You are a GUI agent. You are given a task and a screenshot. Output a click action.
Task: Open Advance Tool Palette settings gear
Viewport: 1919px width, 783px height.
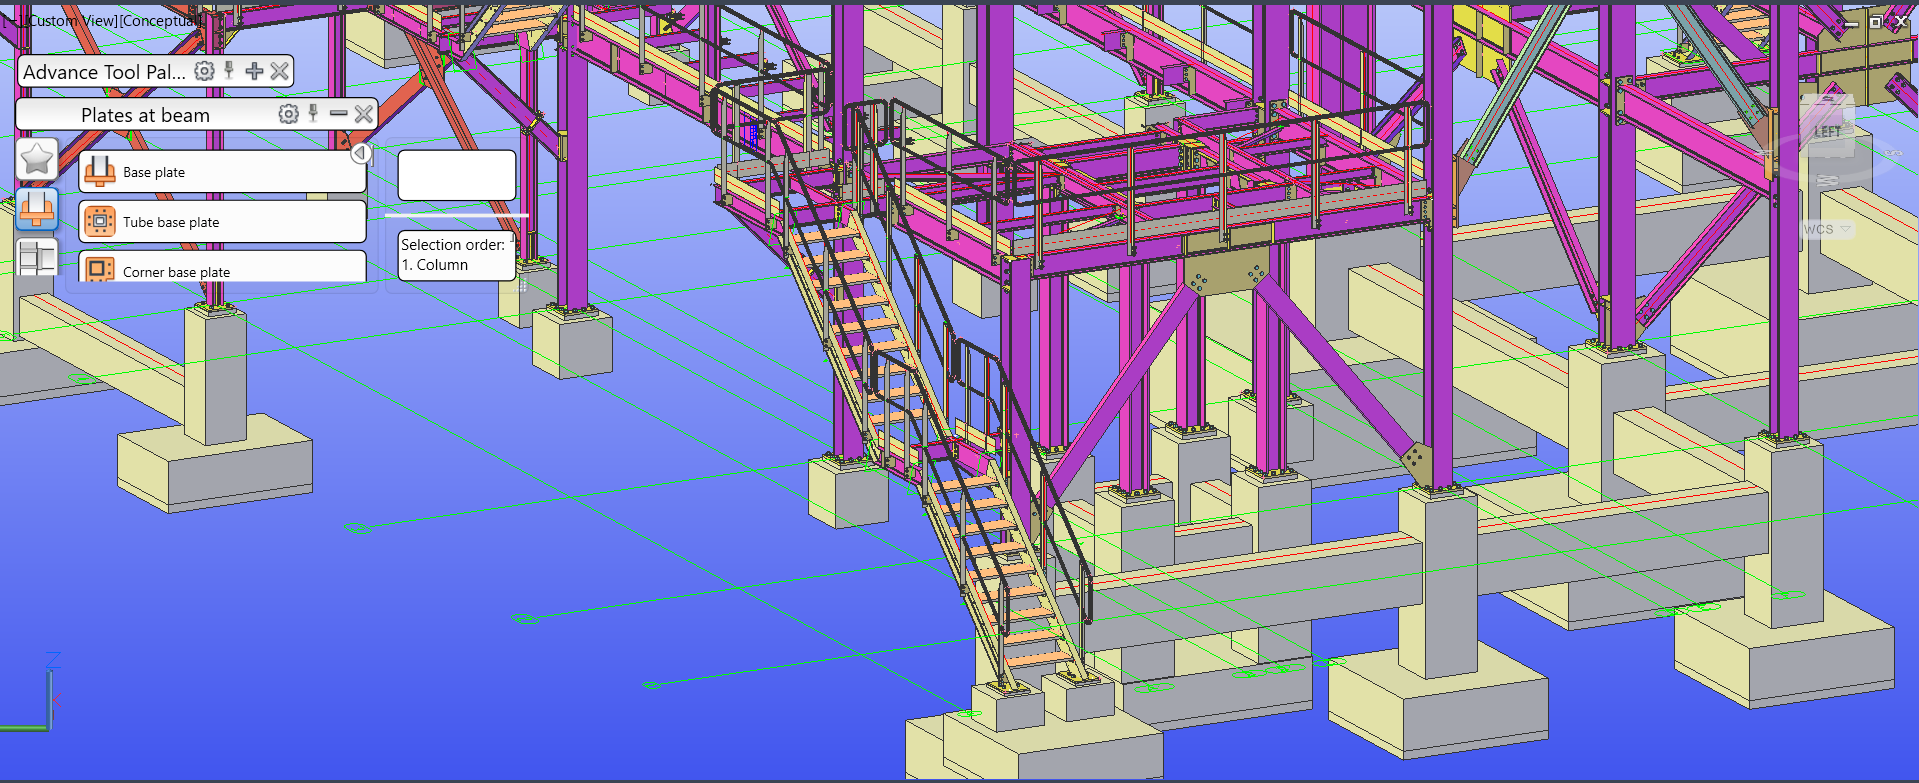click(204, 71)
